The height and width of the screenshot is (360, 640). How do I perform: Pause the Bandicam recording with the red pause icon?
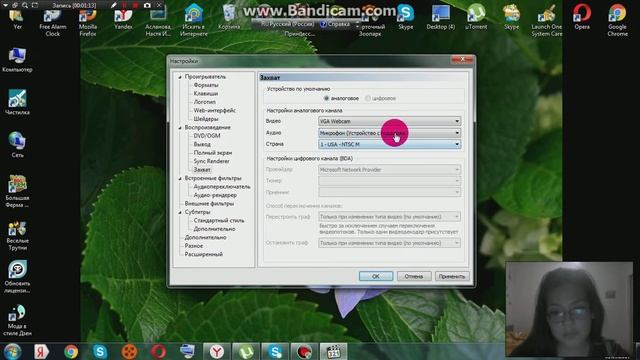tap(125, 5)
